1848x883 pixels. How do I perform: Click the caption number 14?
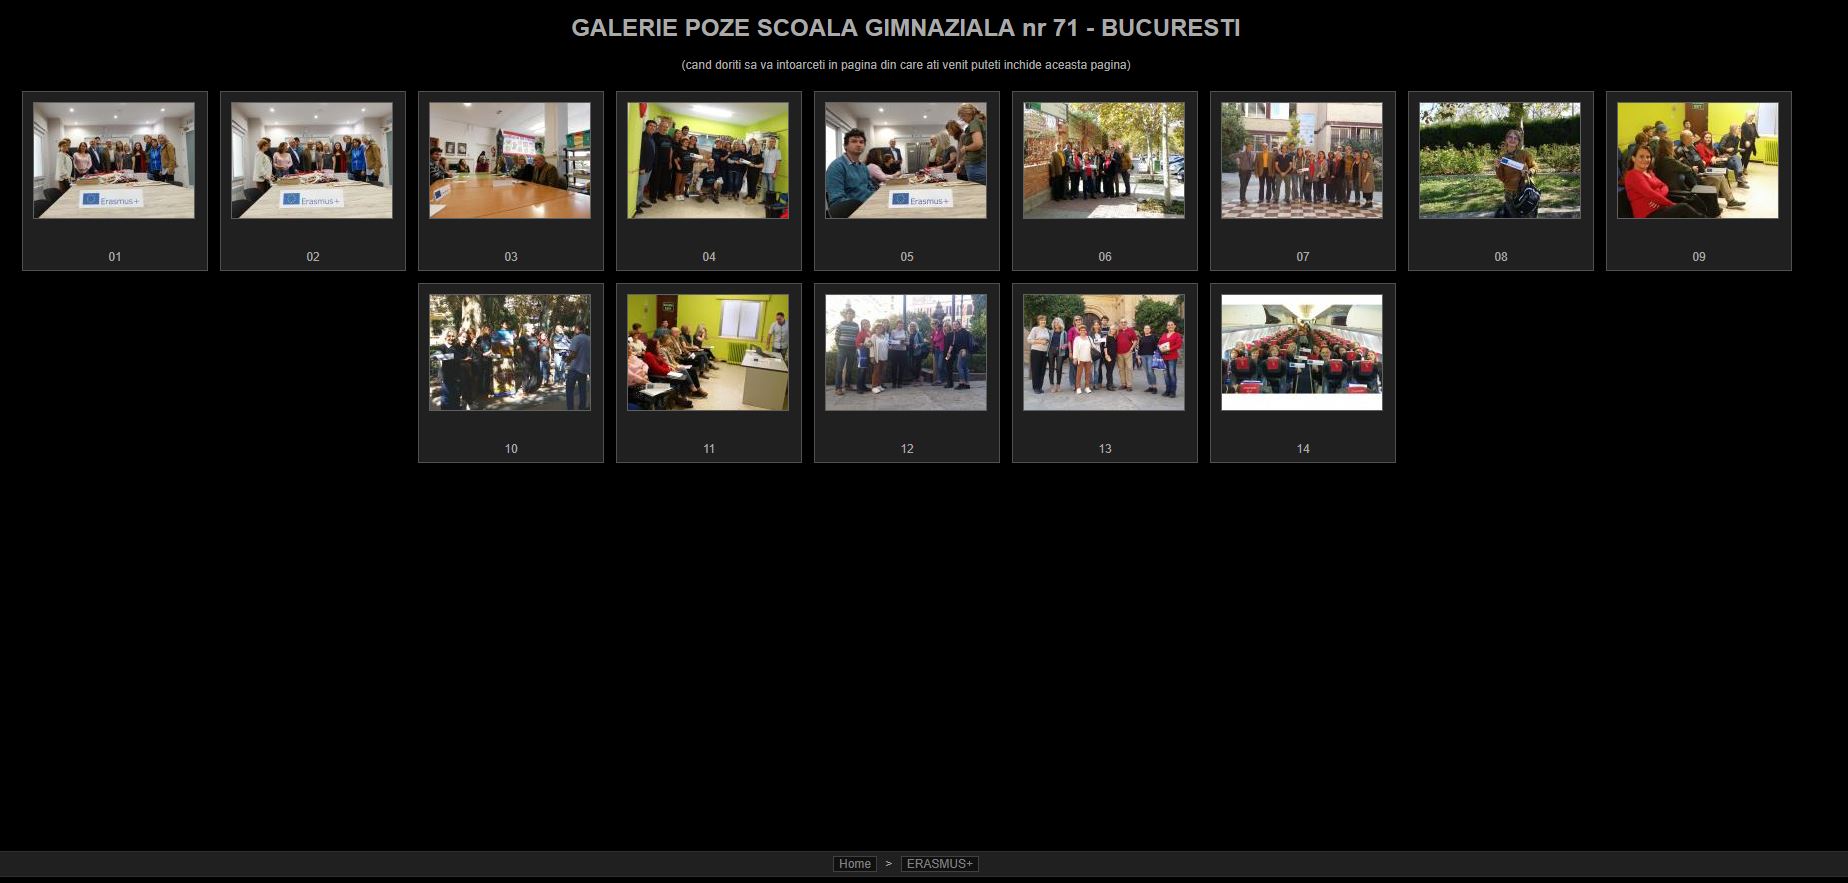click(1303, 449)
